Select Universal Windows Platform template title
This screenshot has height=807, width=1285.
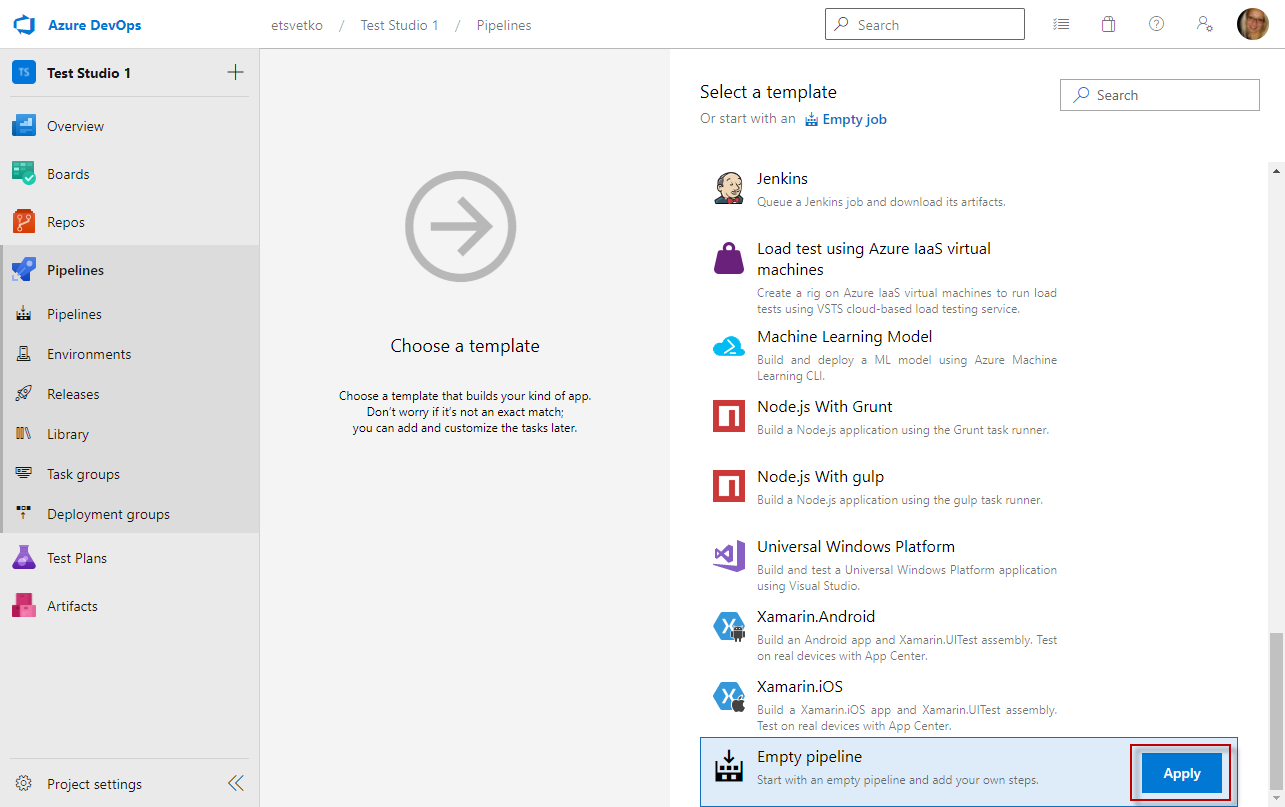click(856, 547)
